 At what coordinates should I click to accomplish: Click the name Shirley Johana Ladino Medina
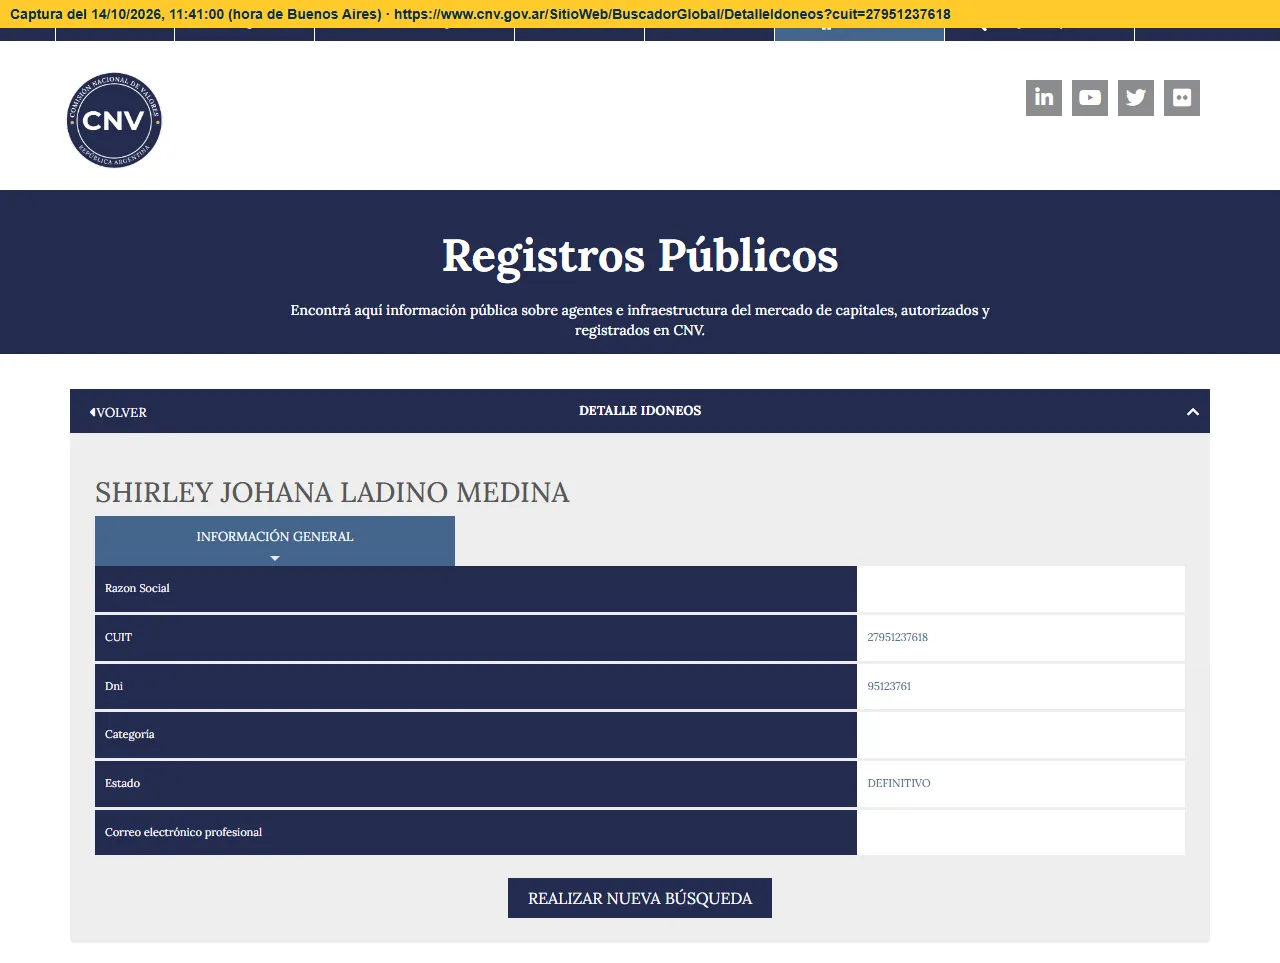click(332, 492)
